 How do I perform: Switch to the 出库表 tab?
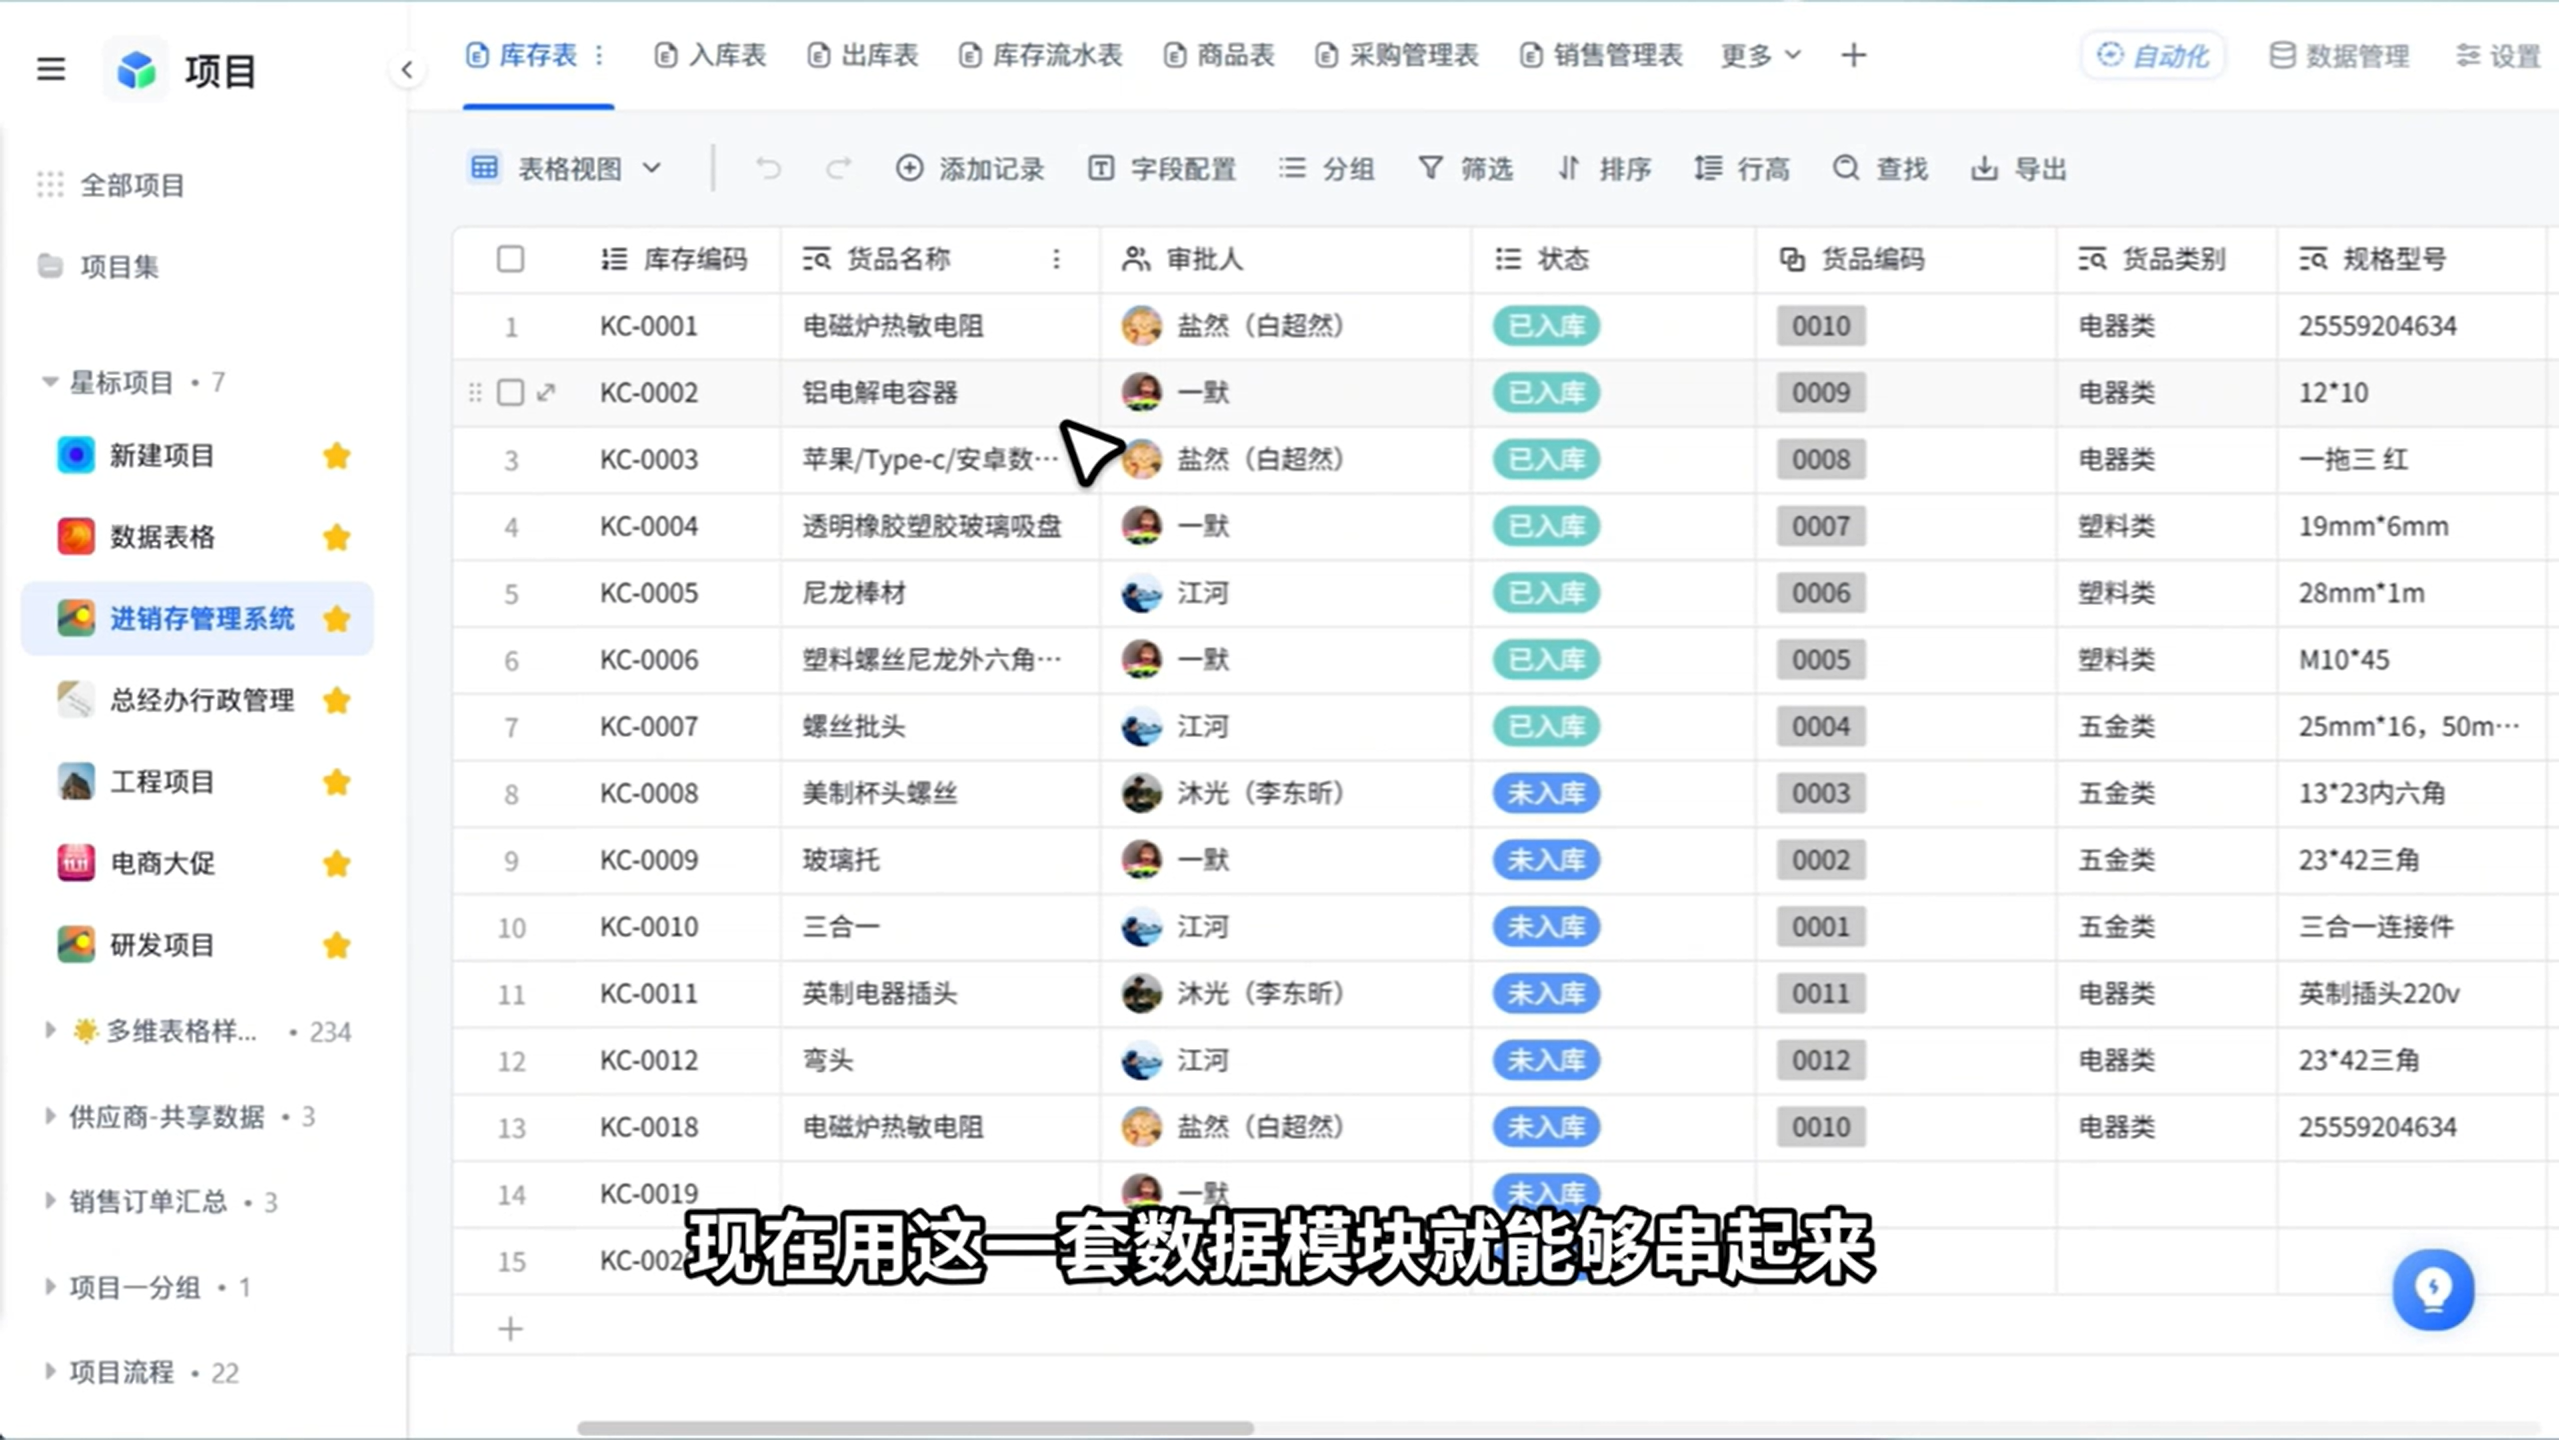pyautogui.click(x=862, y=55)
